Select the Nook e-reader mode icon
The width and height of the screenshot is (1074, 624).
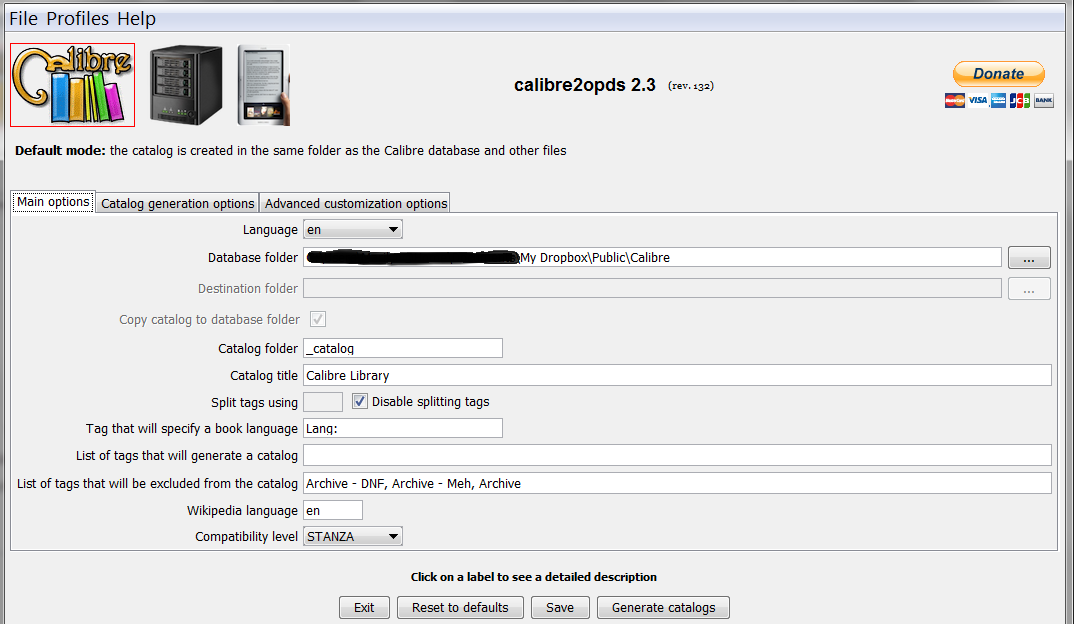pyautogui.click(x=264, y=85)
